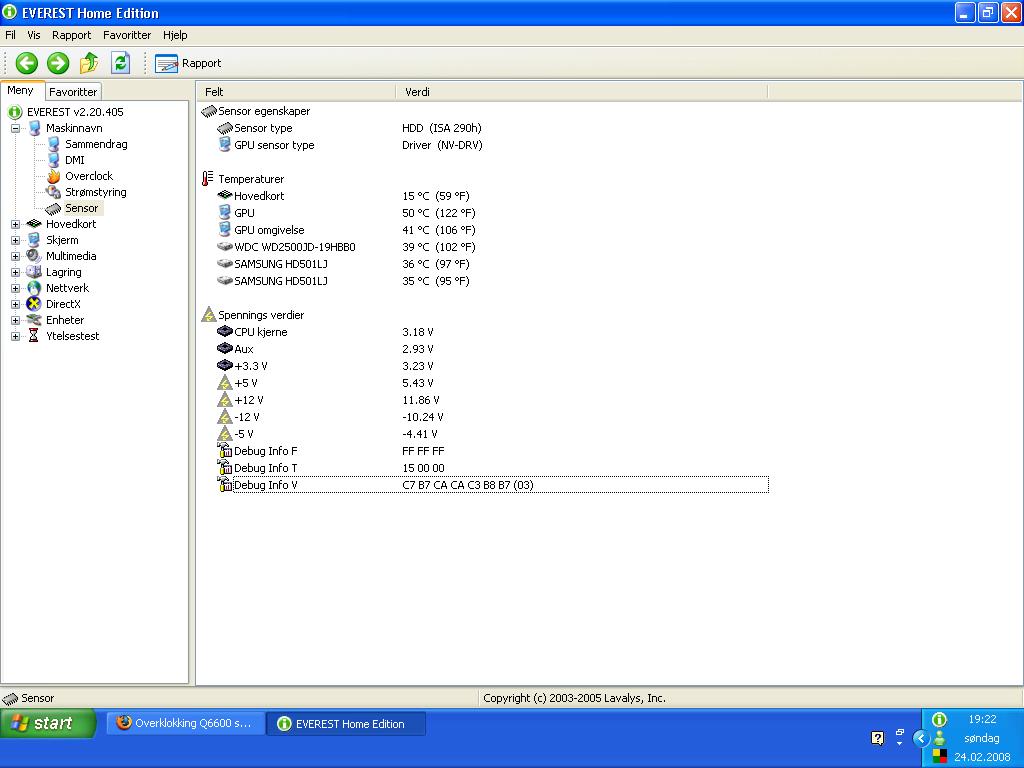Expand the Hovedkort tree node
This screenshot has height=768, width=1024.
coord(15,224)
